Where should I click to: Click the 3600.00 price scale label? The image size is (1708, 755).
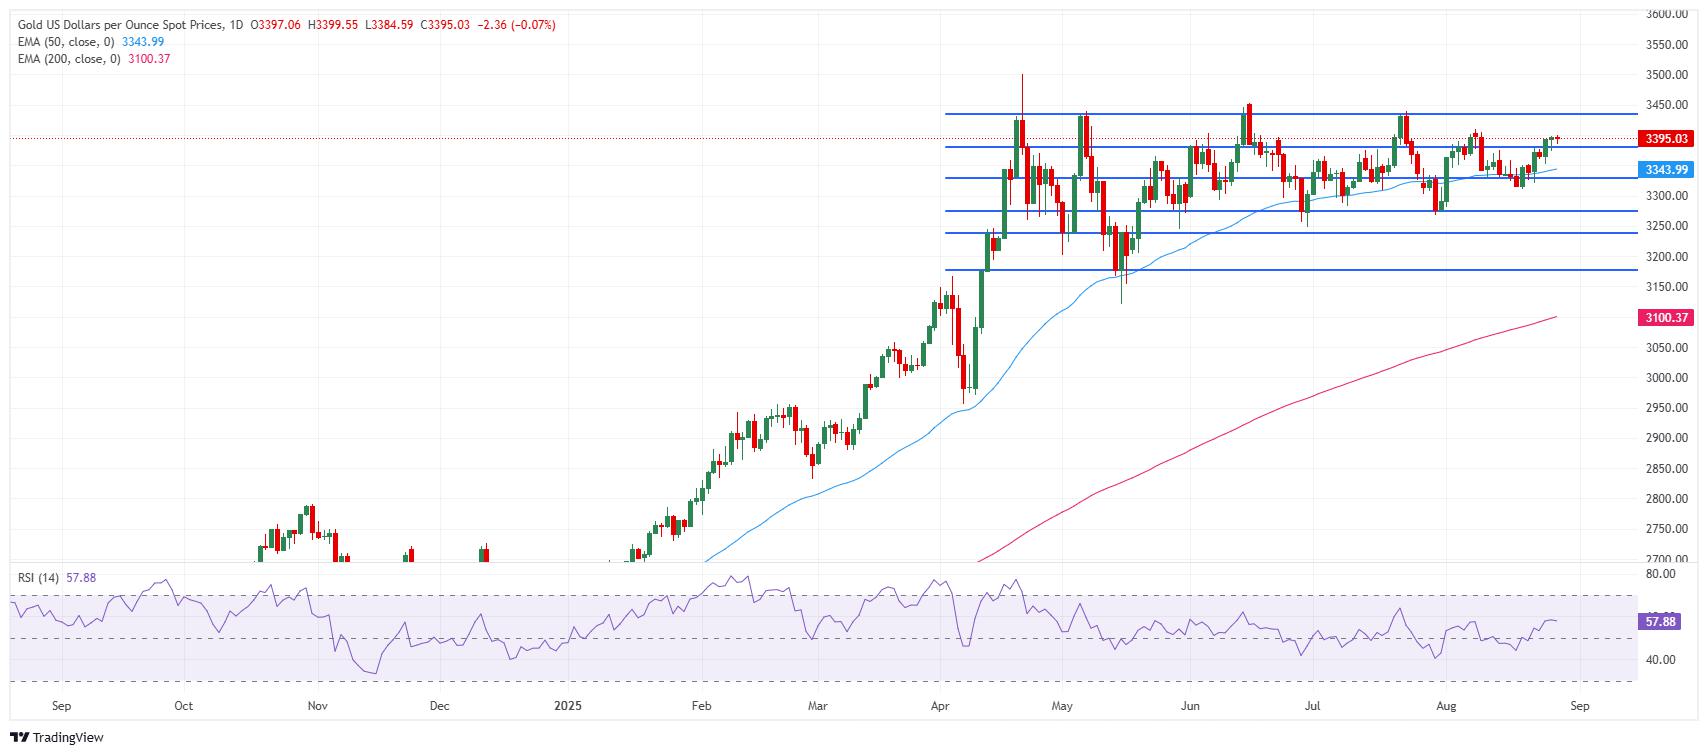tap(1666, 15)
